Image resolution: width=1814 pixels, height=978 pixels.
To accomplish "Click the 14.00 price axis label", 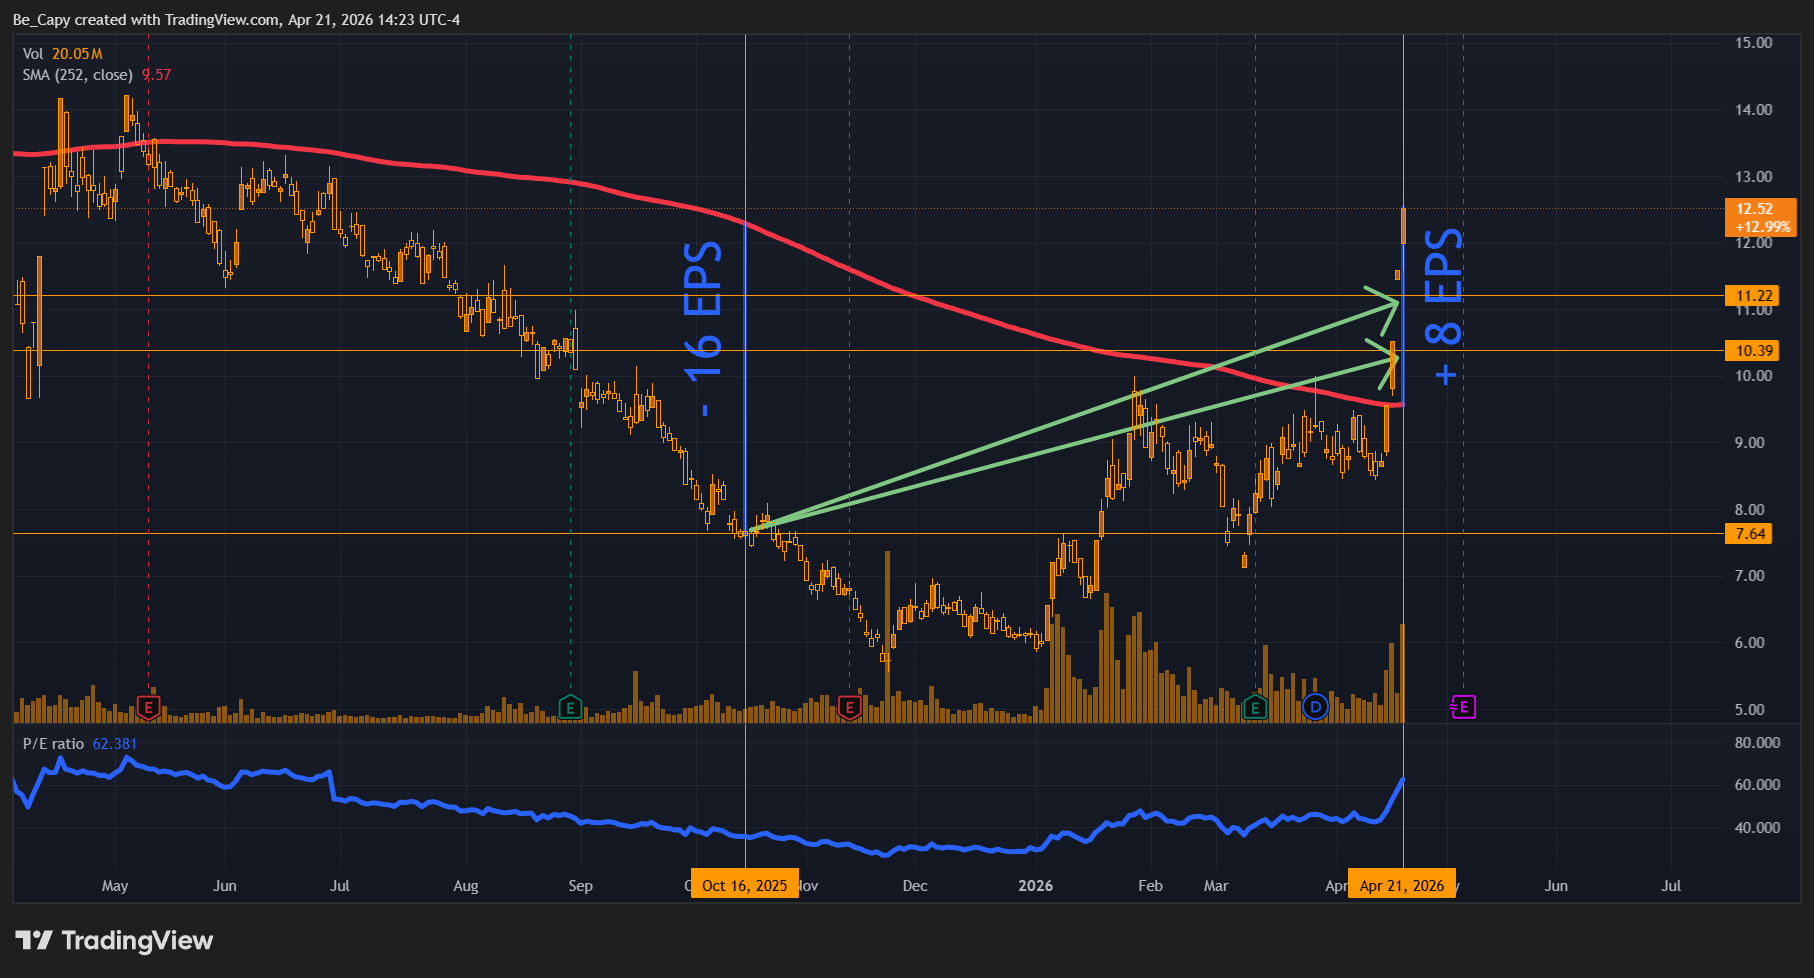I will (1754, 110).
